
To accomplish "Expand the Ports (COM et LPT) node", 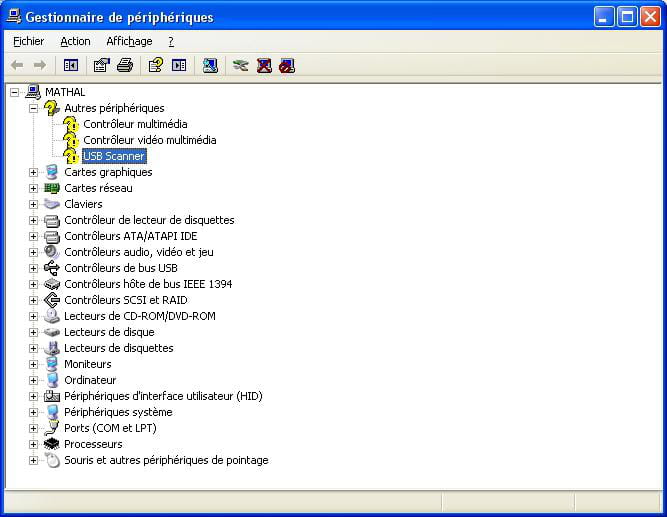I will pyautogui.click(x=33, y=428).
